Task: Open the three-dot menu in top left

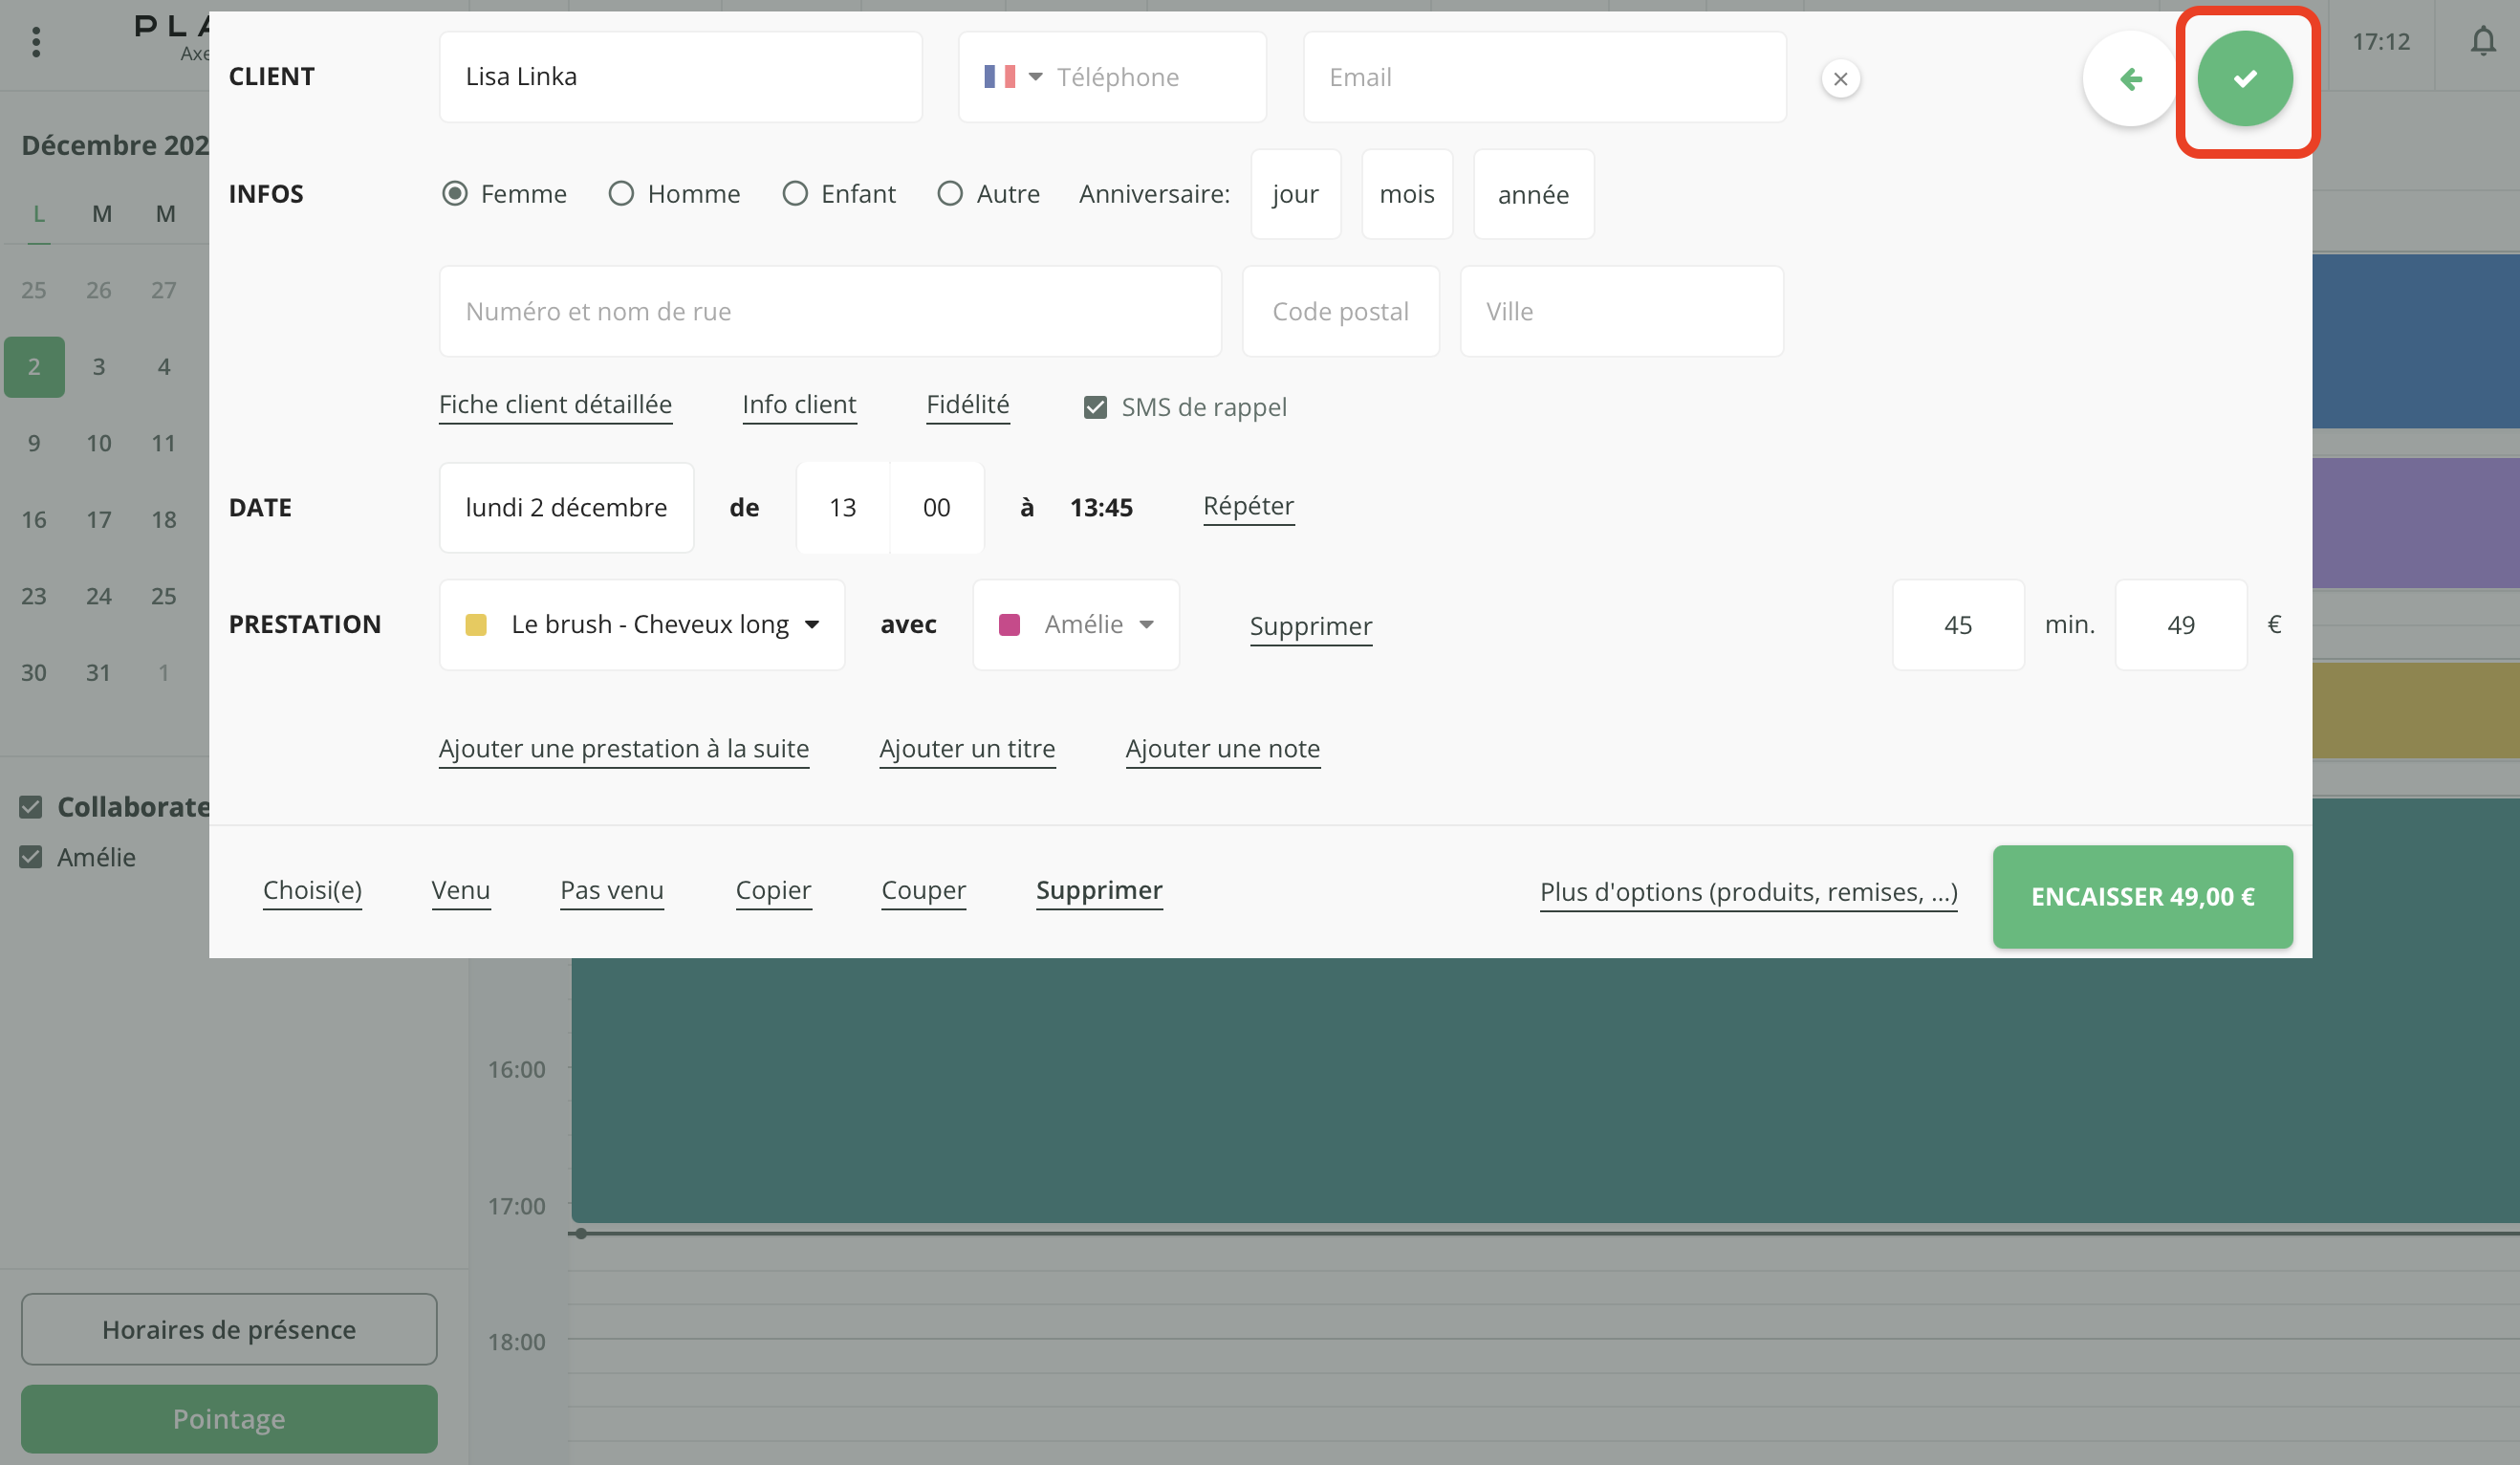Action: click(x=37, y=41)
